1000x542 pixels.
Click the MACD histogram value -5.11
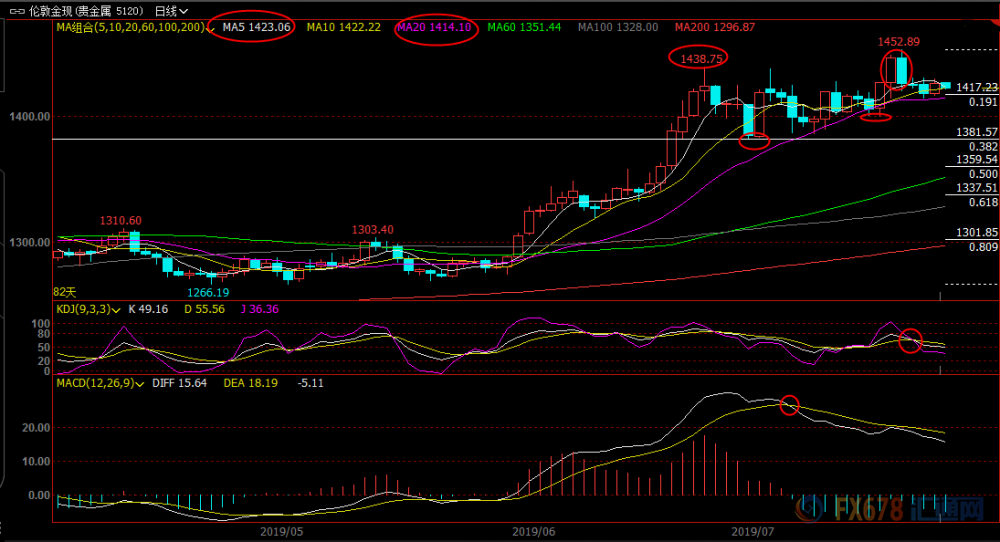(x=311, y=383)
